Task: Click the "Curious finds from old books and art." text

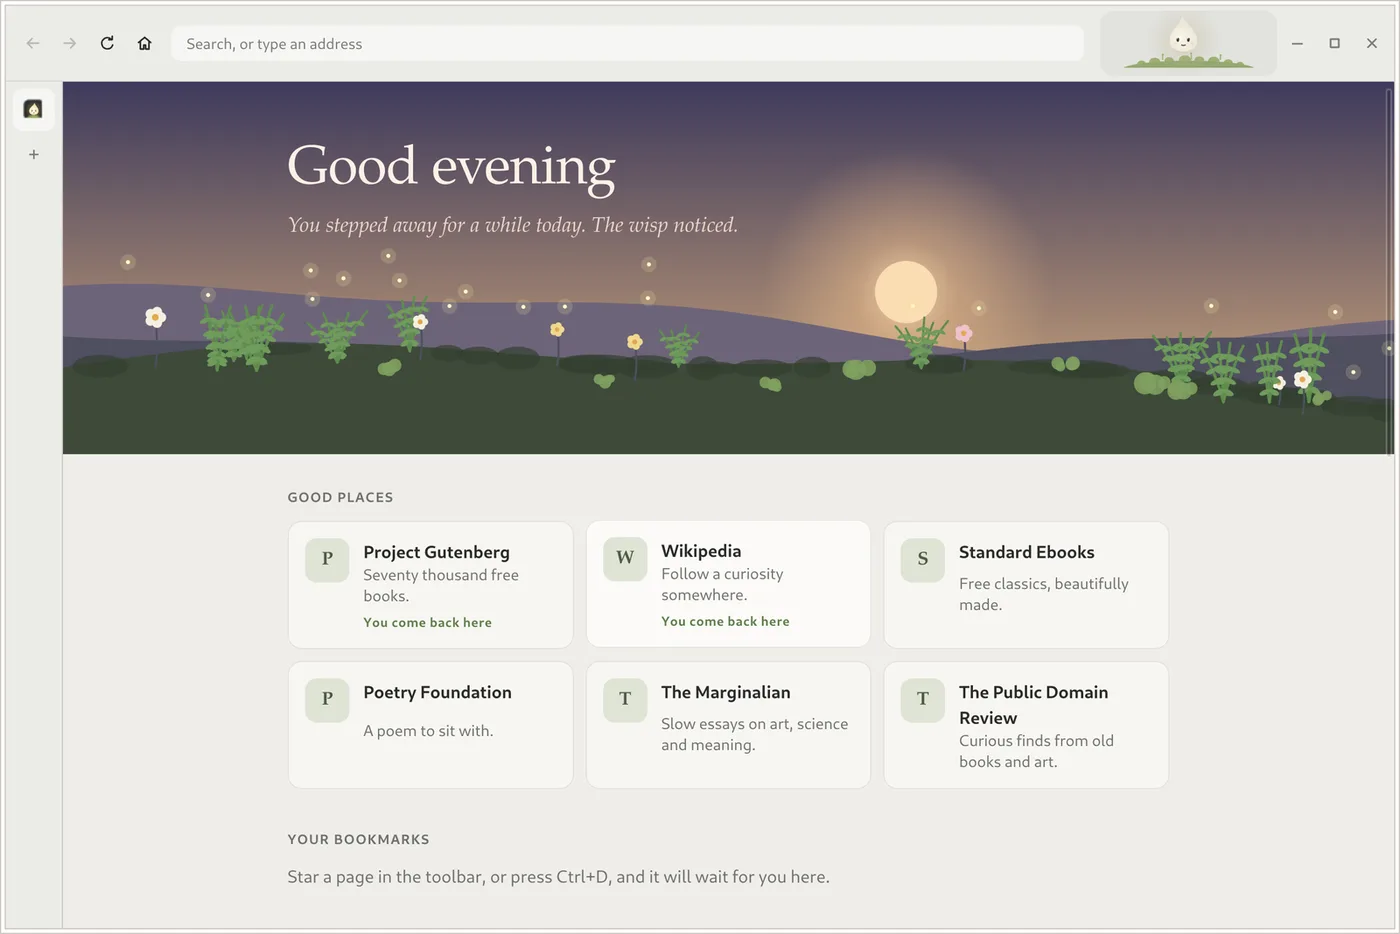Action: (1037, 751)
